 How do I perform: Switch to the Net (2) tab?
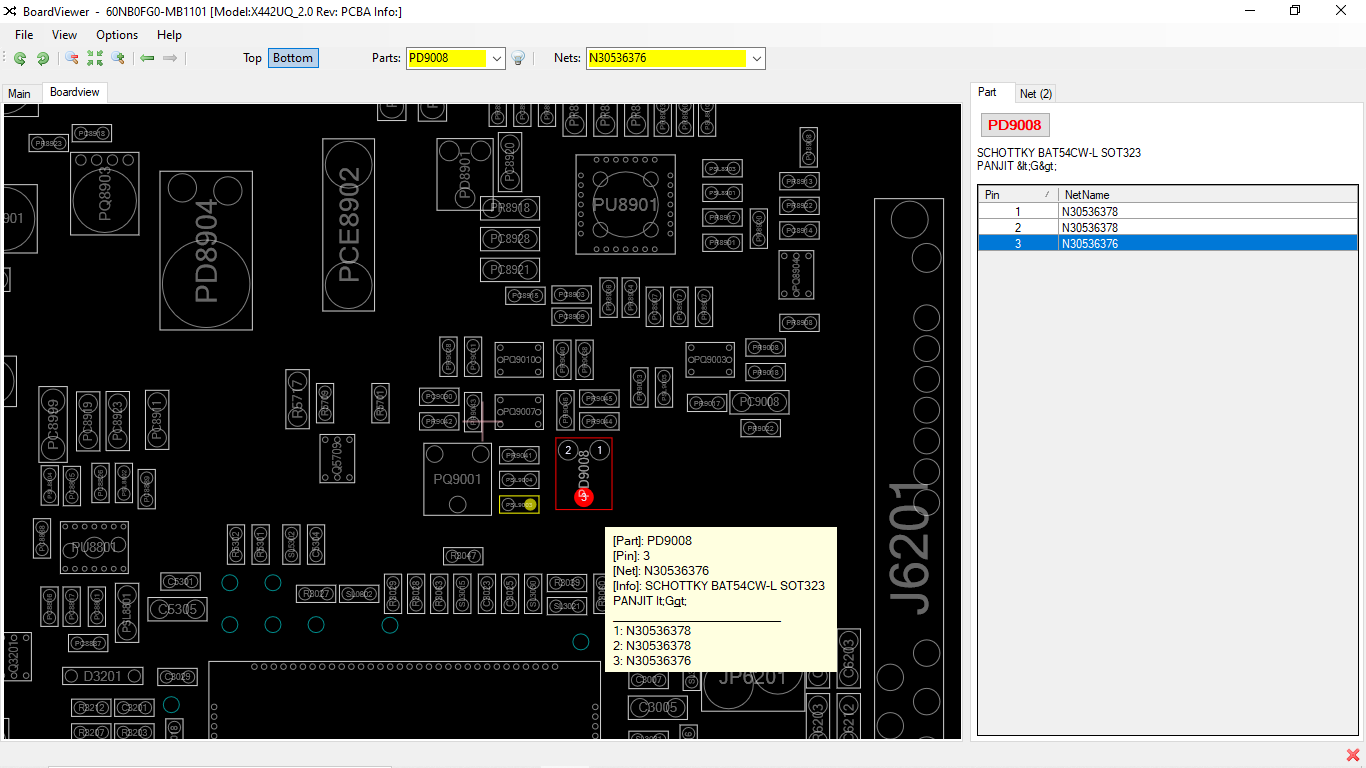1035,93
